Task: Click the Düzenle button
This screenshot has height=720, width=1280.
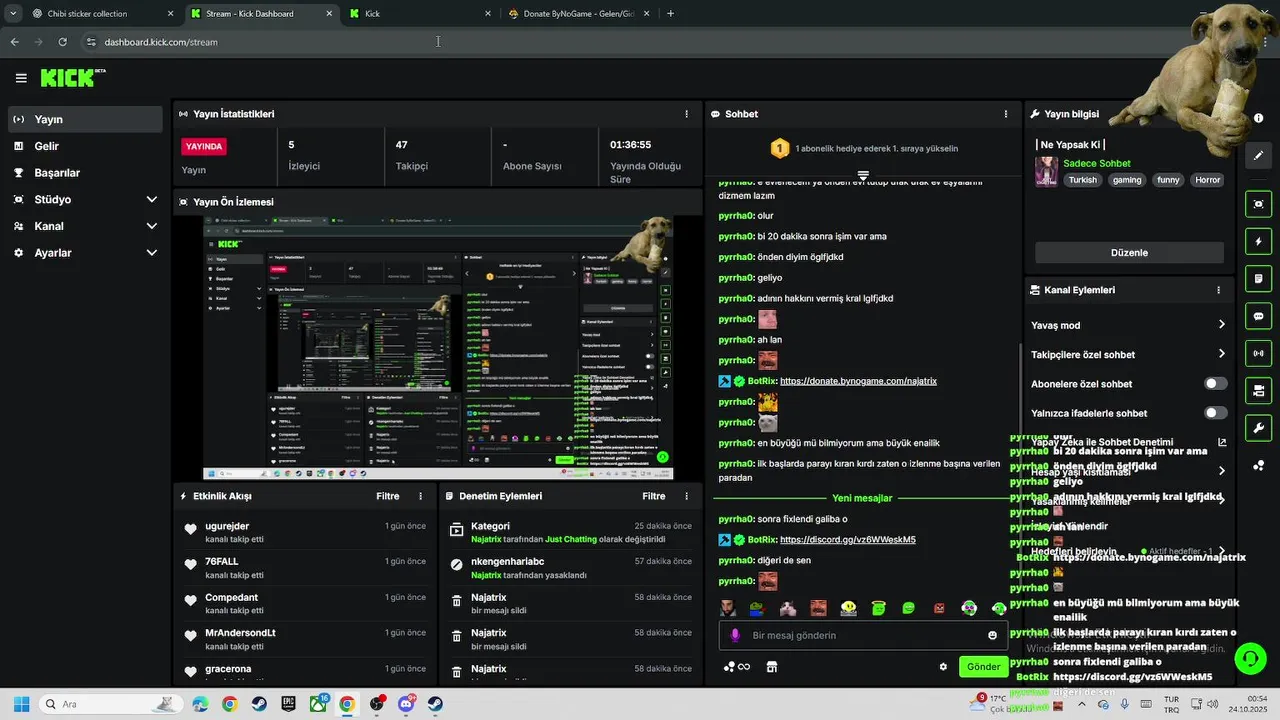Action: pyautogui.click(x=1129, y=253)
